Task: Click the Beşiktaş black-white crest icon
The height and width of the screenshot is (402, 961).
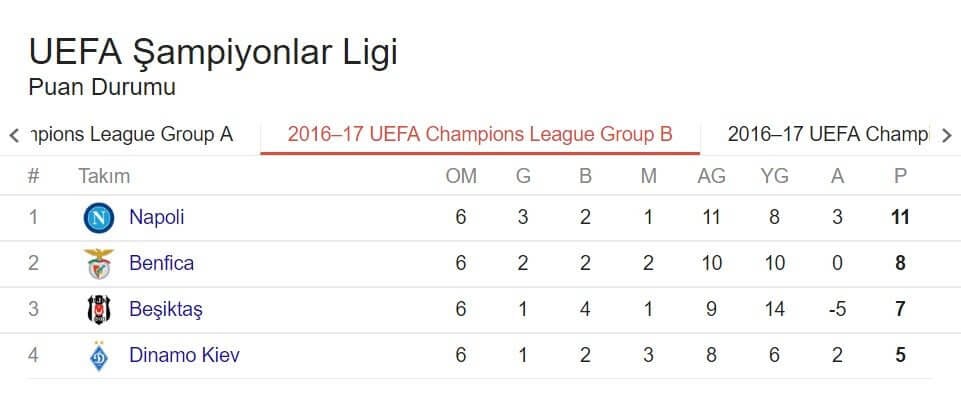Action: click(99, 309)
